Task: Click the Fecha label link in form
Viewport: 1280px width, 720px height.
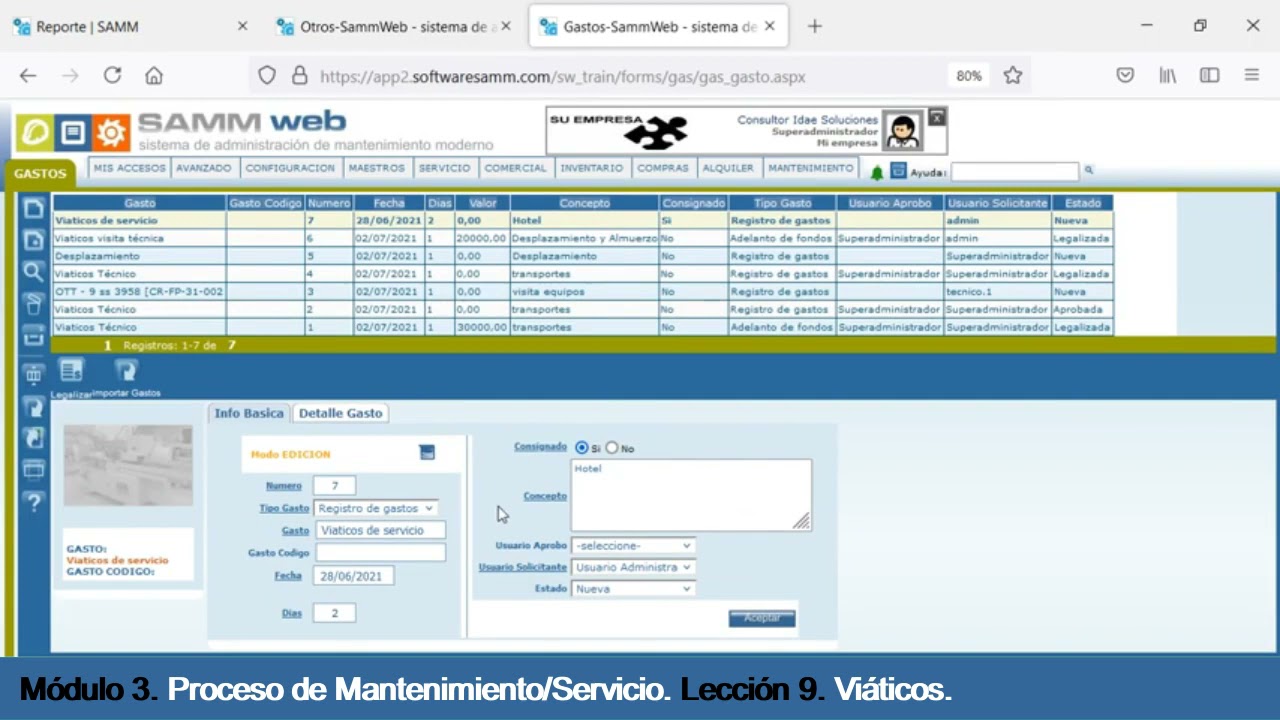Action: coord(288,576)
